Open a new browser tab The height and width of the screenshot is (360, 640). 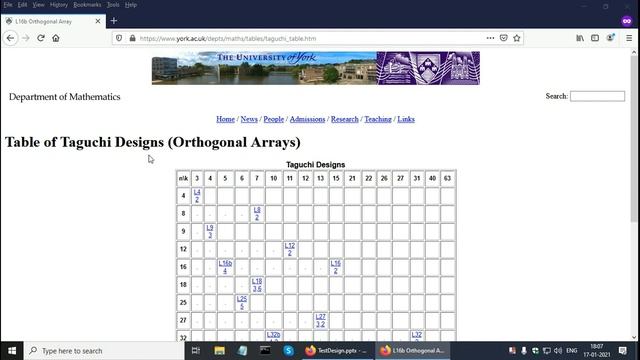(114, 21)
